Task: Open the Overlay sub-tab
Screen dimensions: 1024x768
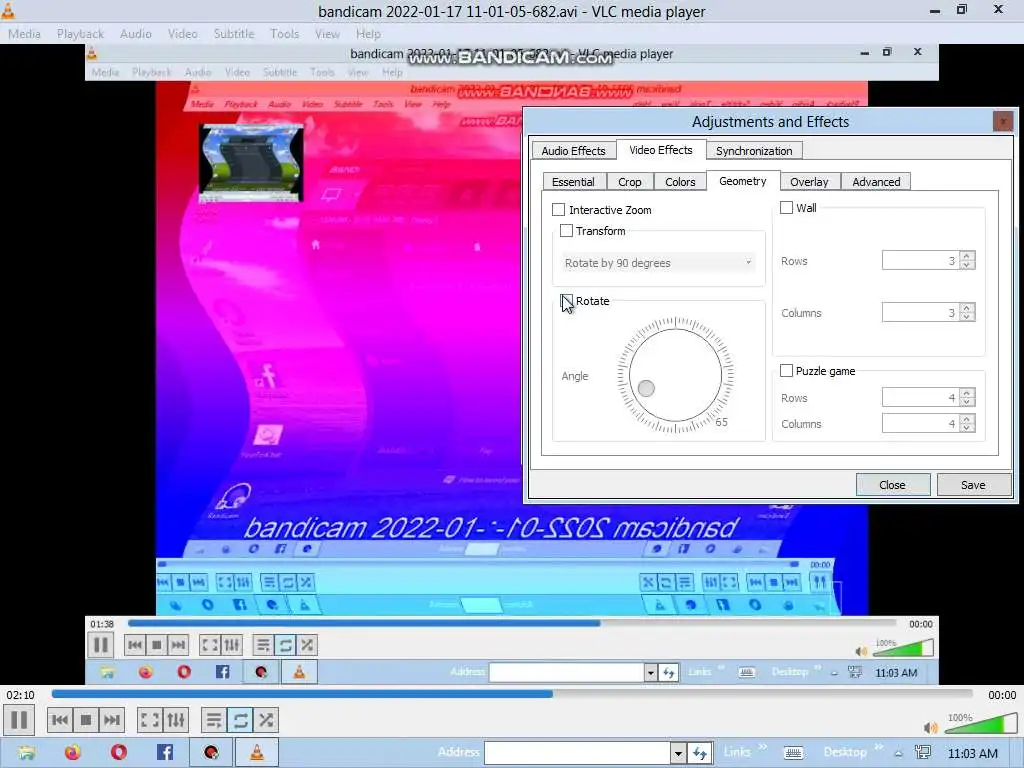Action: click(809, 182)
